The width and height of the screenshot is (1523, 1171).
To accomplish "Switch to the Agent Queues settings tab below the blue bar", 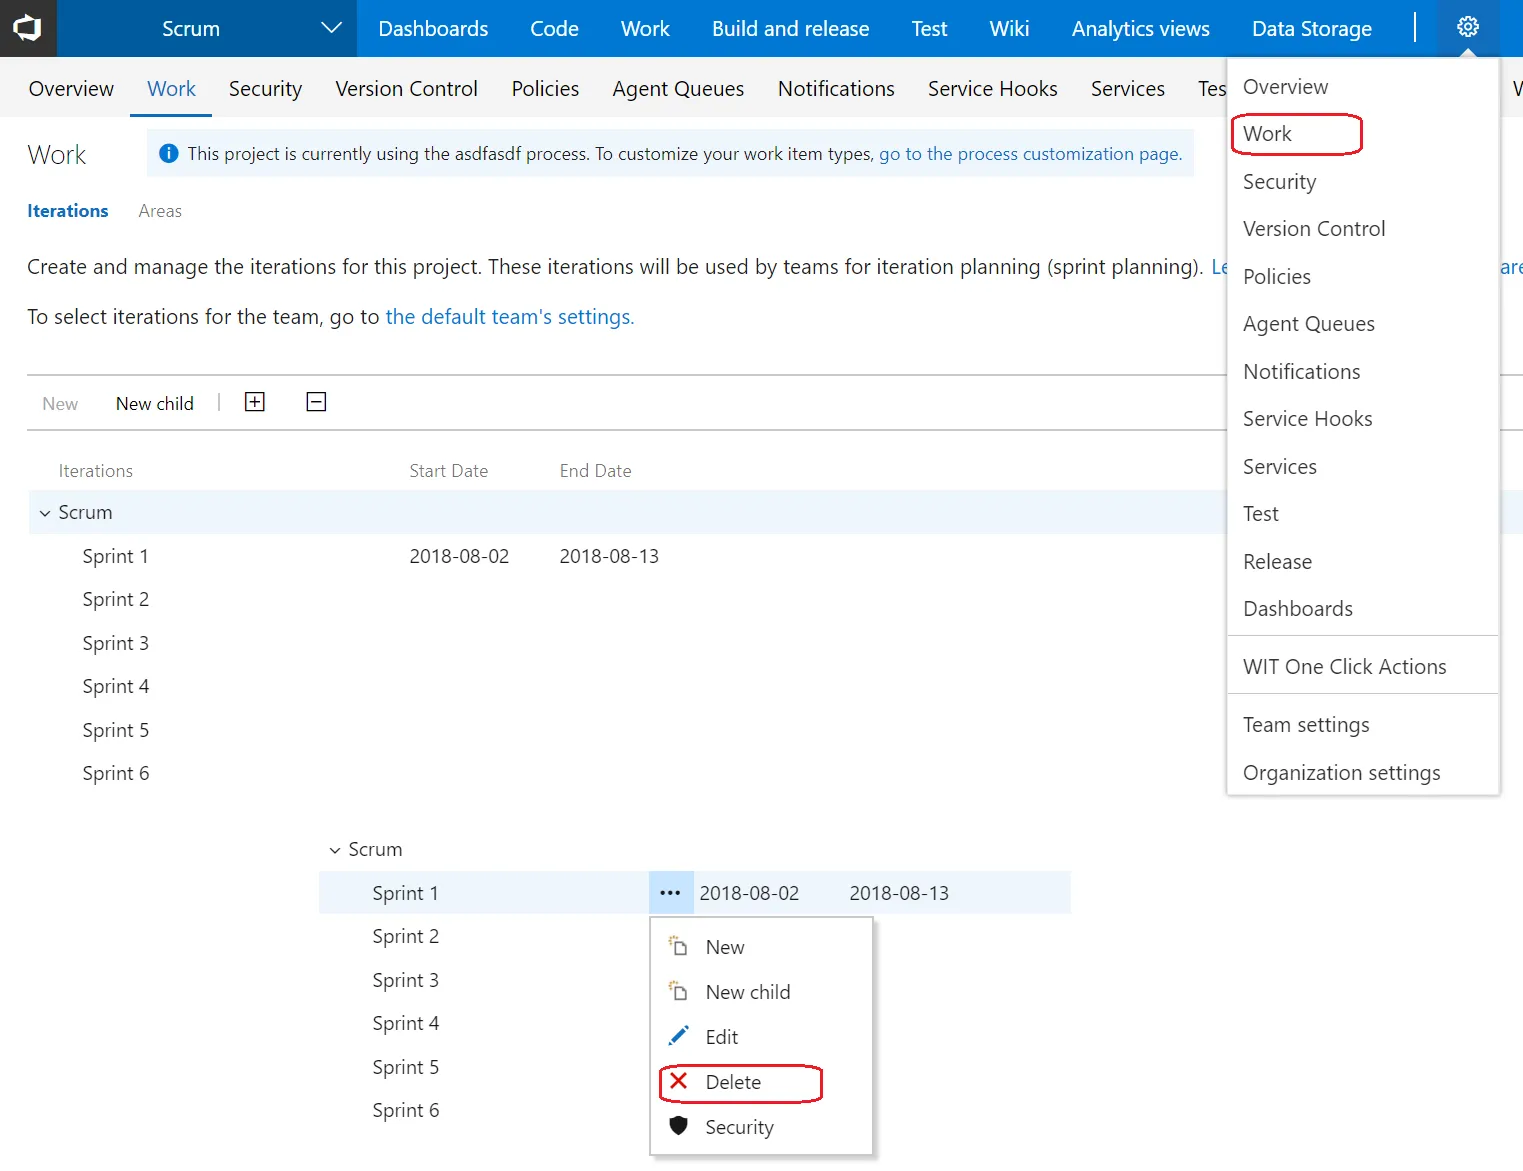I will point(678,89).
